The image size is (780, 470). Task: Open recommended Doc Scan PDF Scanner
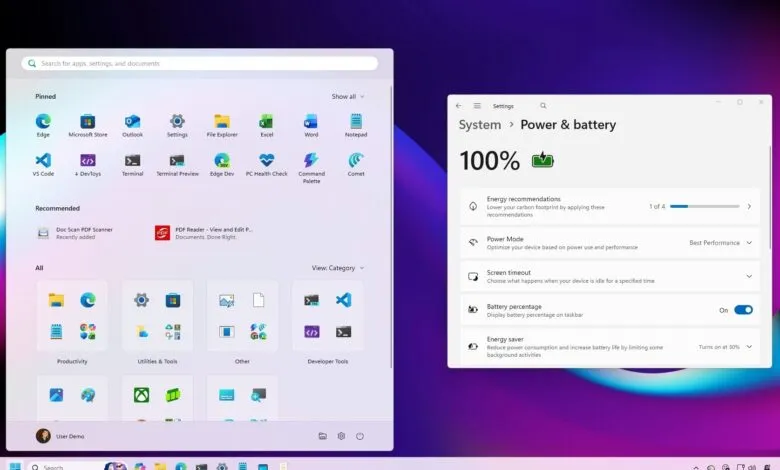click(75, 233)
